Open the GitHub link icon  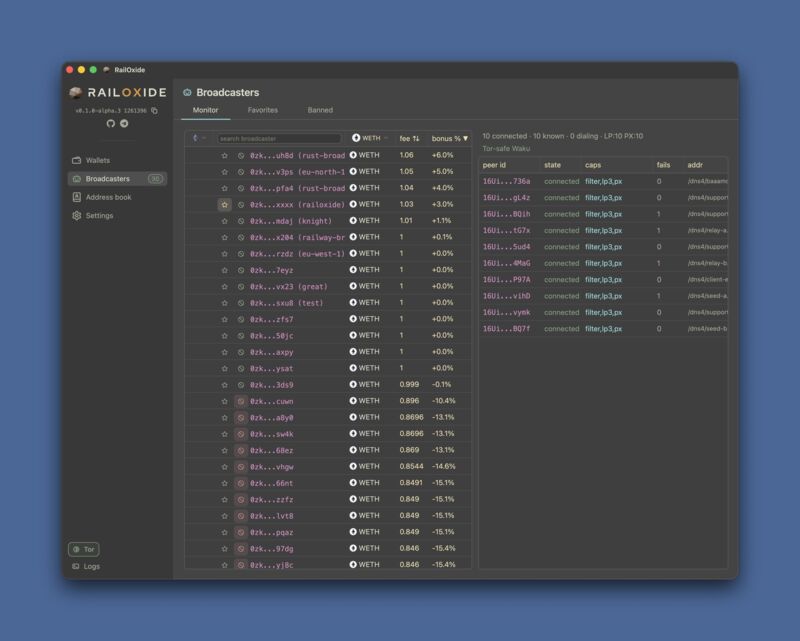tap(110, 124)
